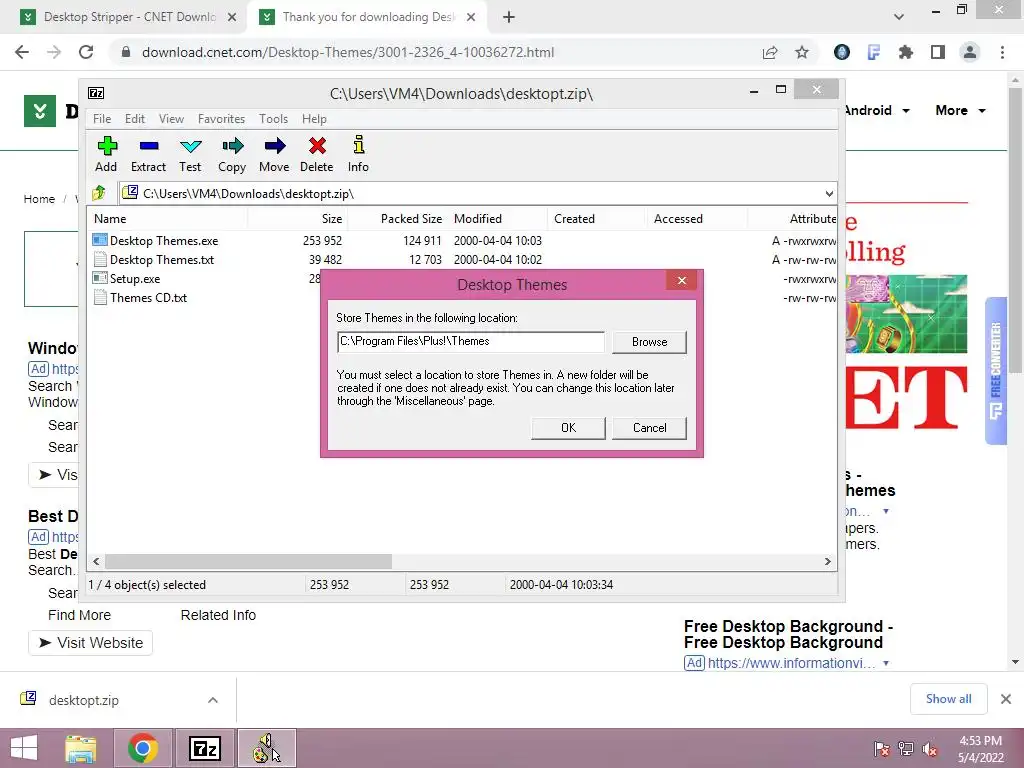Image resolution: width=1024 pixels, height=768 pixels.
Task: Open the 7-Zip Help menu
Action: (314, 119)
